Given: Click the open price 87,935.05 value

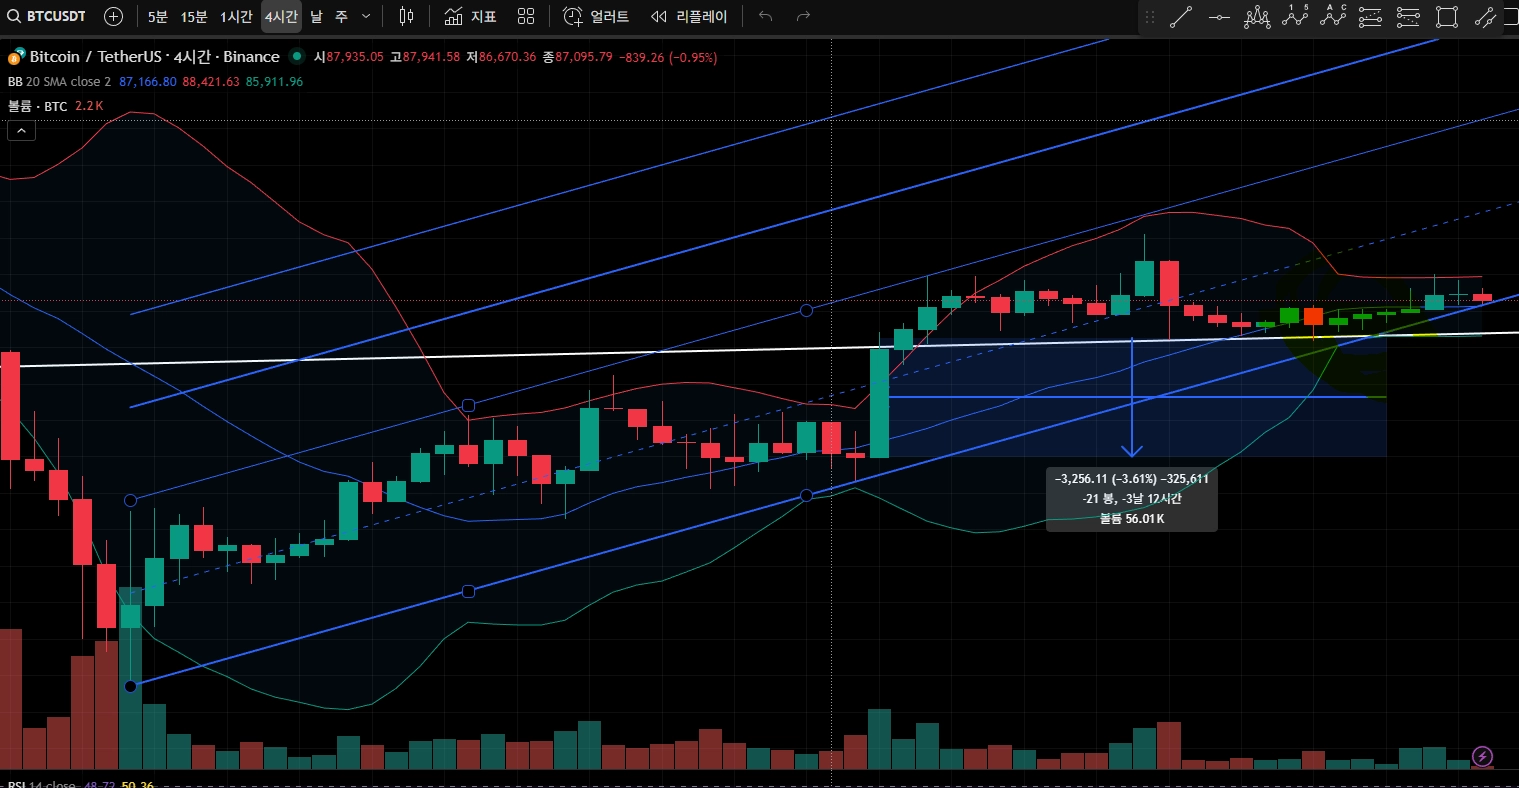Looking at the screenshot, I should (355, 58).
